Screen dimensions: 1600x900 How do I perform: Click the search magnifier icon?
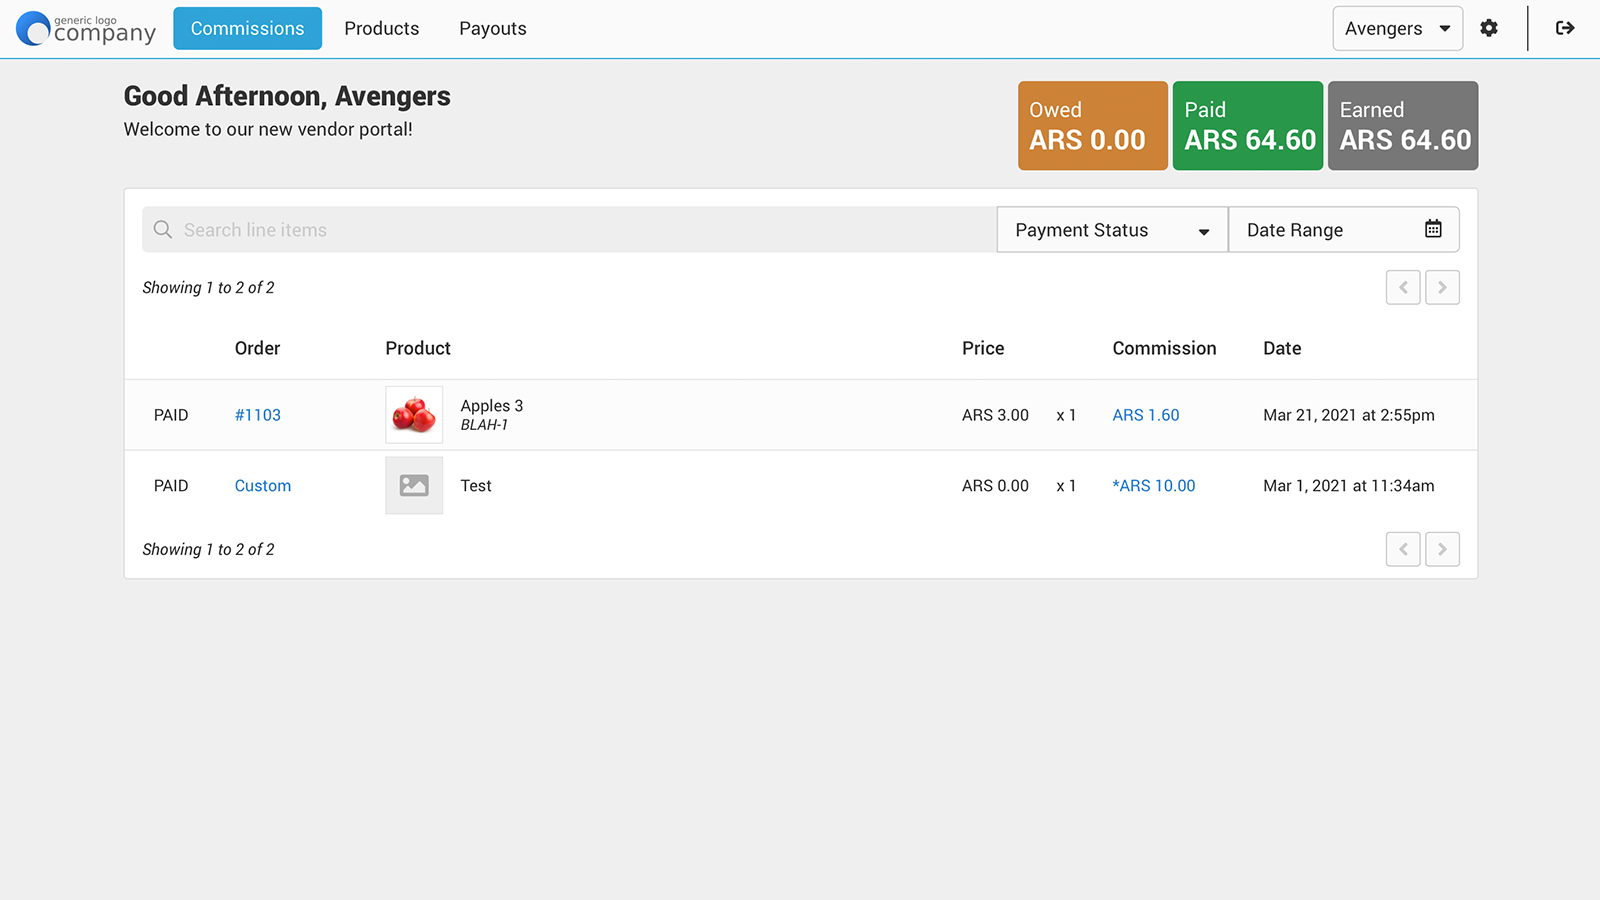click(x=163, y=230)
